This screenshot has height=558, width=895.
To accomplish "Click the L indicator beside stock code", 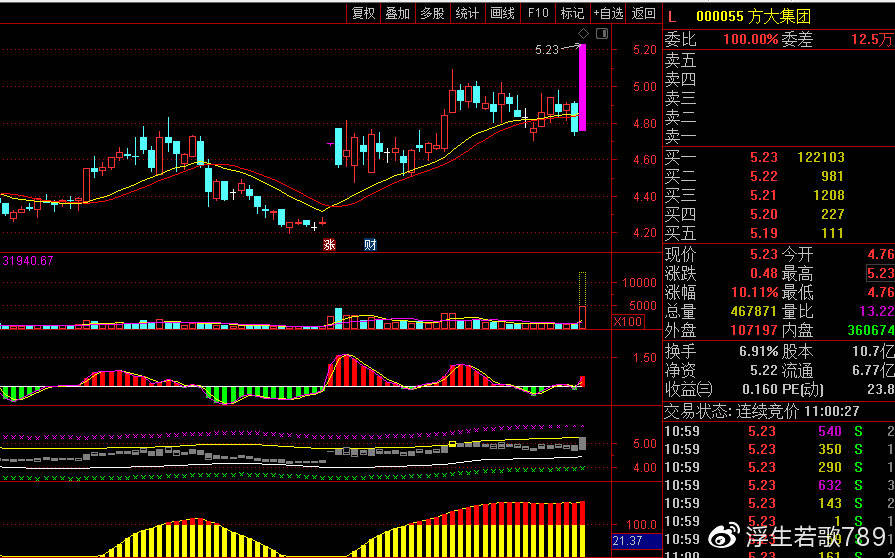I will (x=672, y=16).
